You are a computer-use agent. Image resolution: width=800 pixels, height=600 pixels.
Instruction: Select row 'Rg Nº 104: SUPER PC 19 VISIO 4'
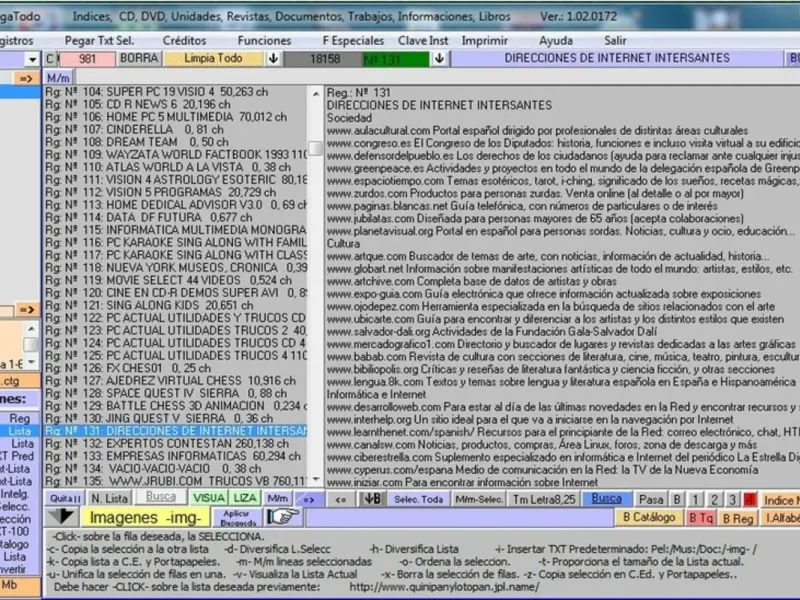coord(176,92)
